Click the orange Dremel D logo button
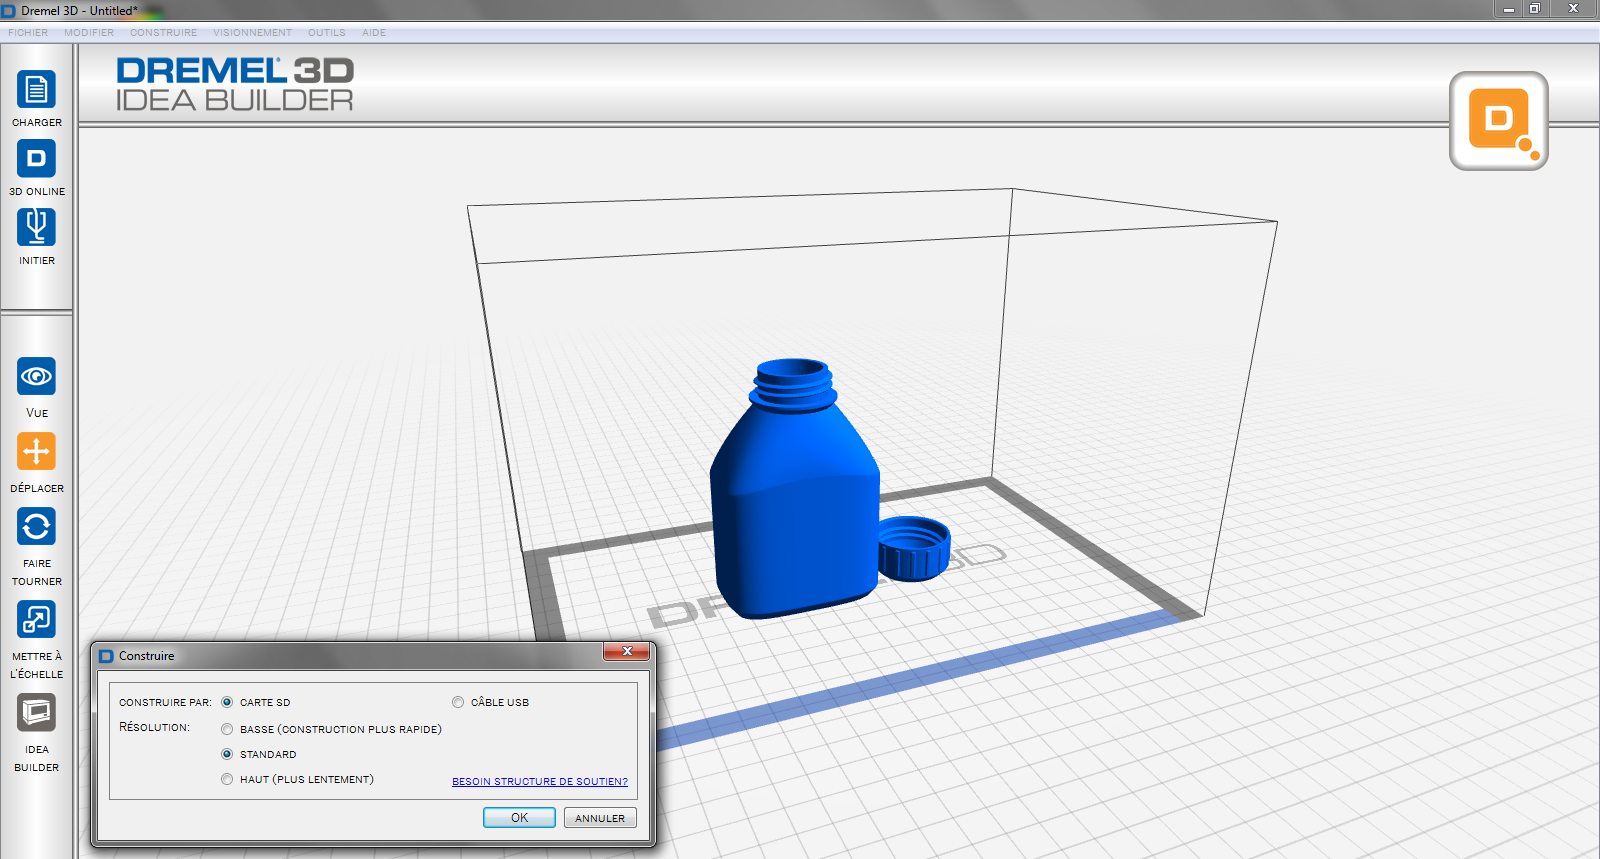 pyautogui.click(x=1498, y=121)
